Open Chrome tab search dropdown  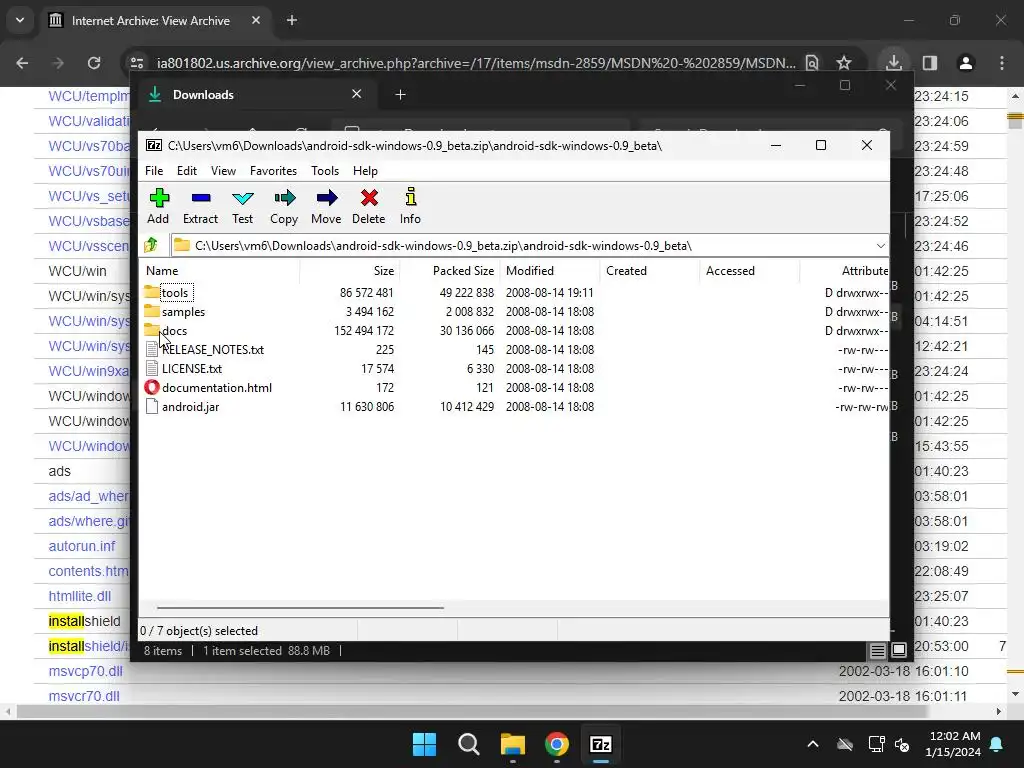pos(20,20)
